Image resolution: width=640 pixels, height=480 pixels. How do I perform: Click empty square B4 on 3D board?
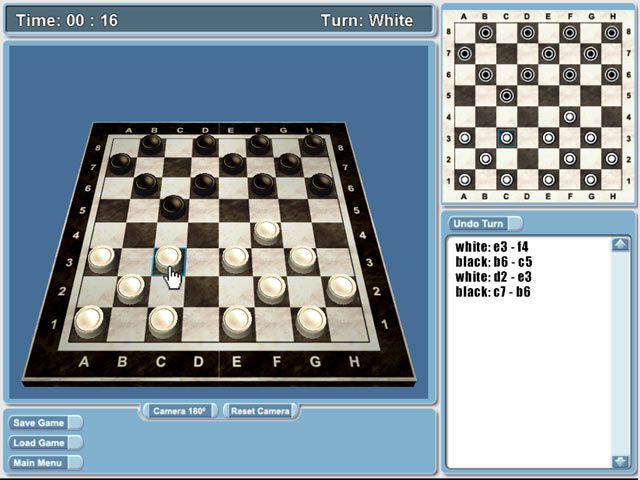coord(139,235)
